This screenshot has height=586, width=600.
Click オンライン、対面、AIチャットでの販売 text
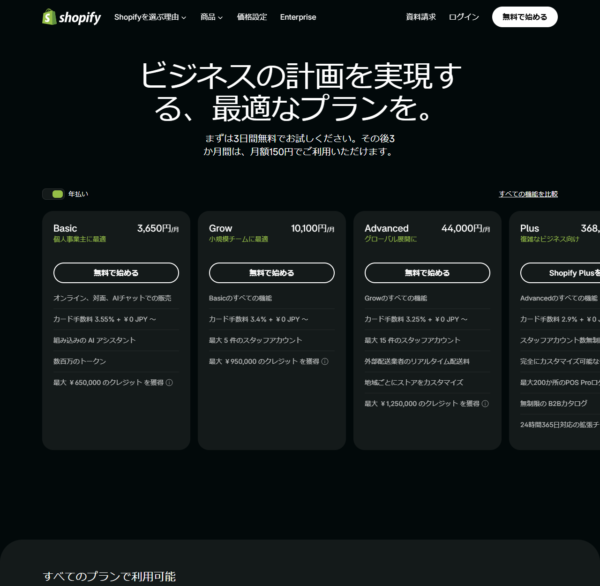[x=112, y=298]
